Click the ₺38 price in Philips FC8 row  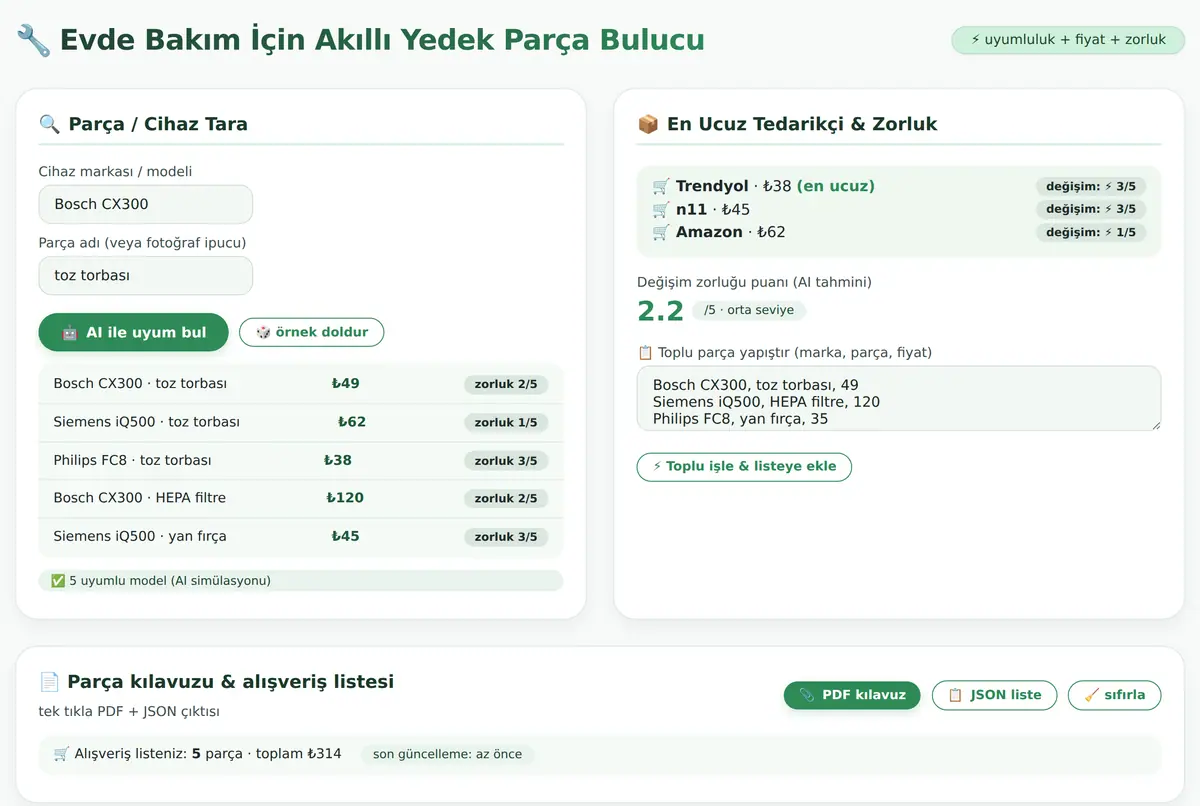tap(338, 461)
